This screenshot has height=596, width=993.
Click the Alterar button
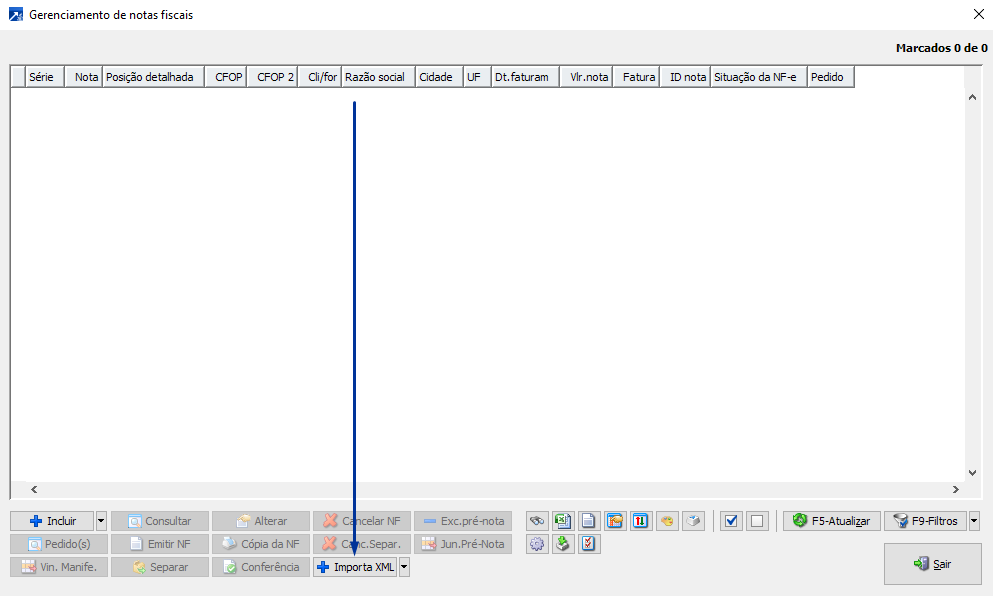point(261,521)
